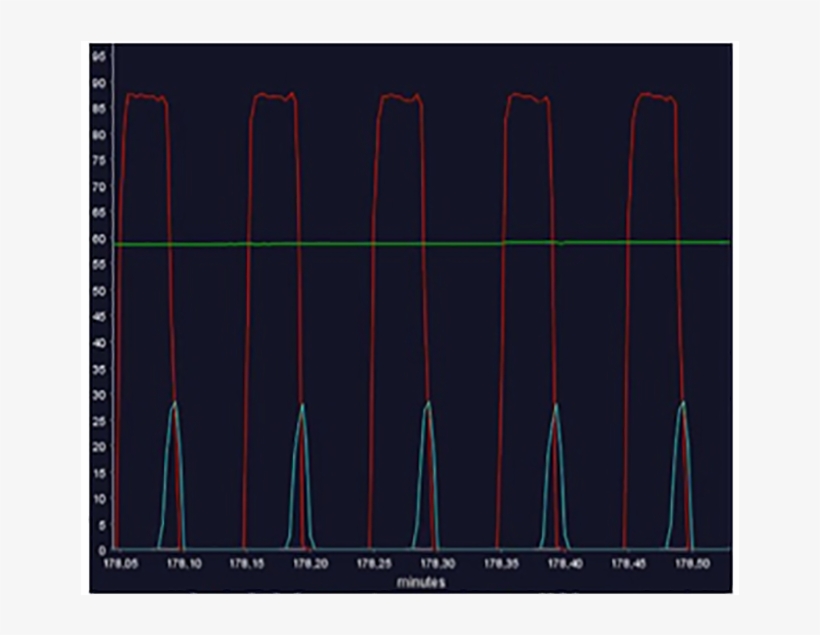
Task: Click the 178.15 minutes tick label
Action: pos(246,561)
